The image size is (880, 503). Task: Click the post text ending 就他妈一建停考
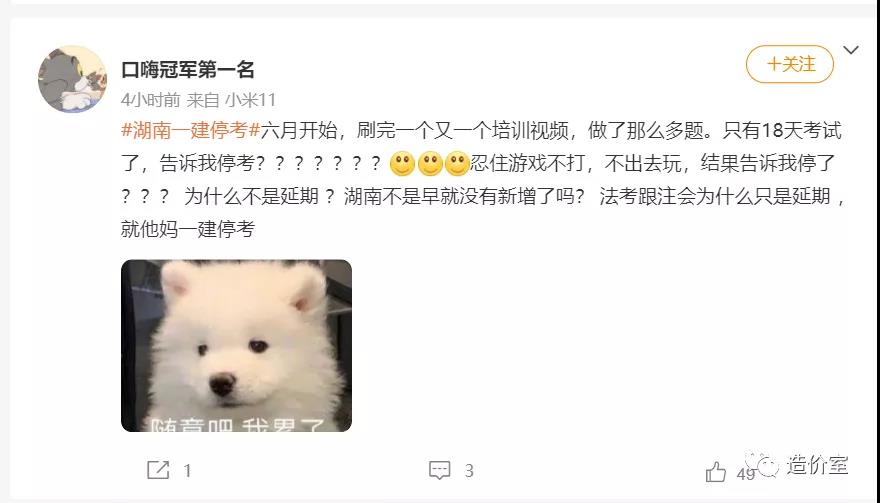click(188, 228)
